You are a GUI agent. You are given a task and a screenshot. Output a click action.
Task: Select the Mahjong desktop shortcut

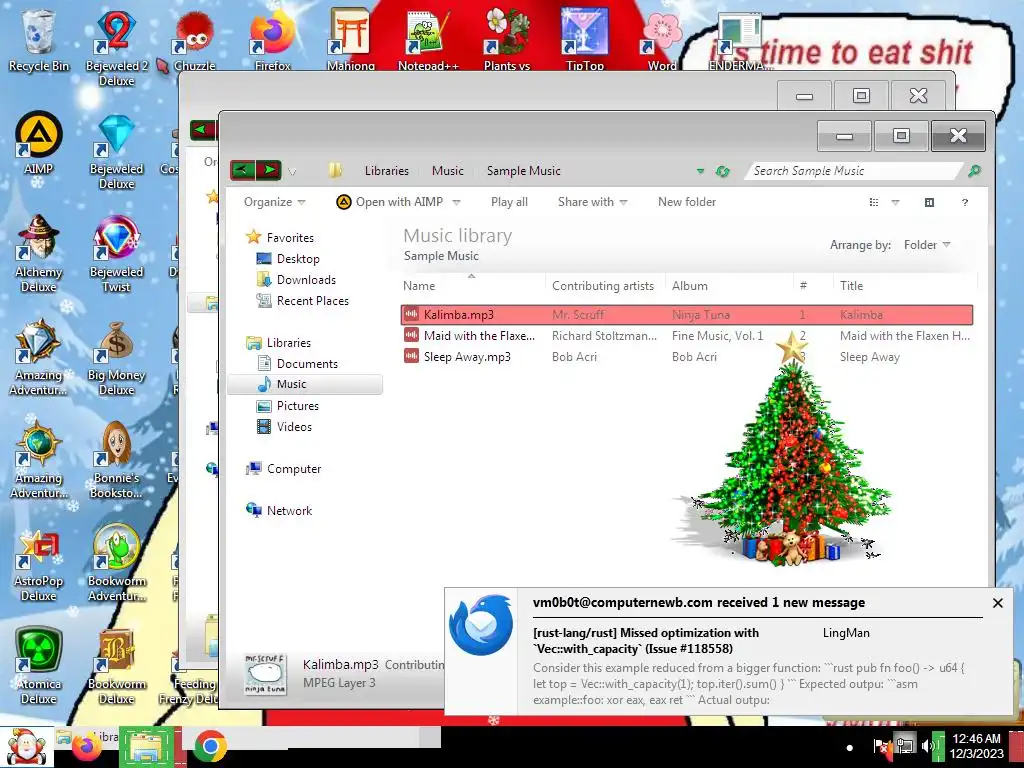pos(351,39)
